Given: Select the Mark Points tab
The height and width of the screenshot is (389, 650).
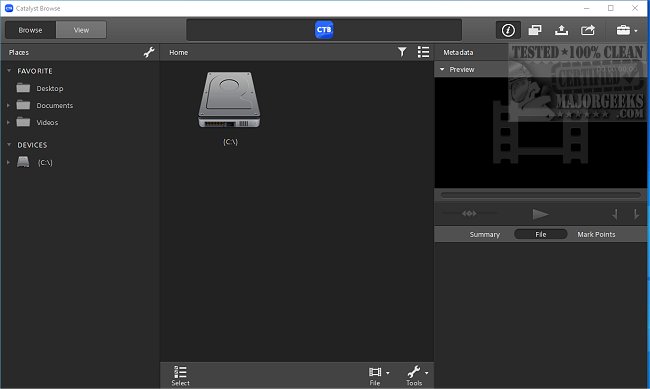Looking at the screenshot, I should coord(596,234).
